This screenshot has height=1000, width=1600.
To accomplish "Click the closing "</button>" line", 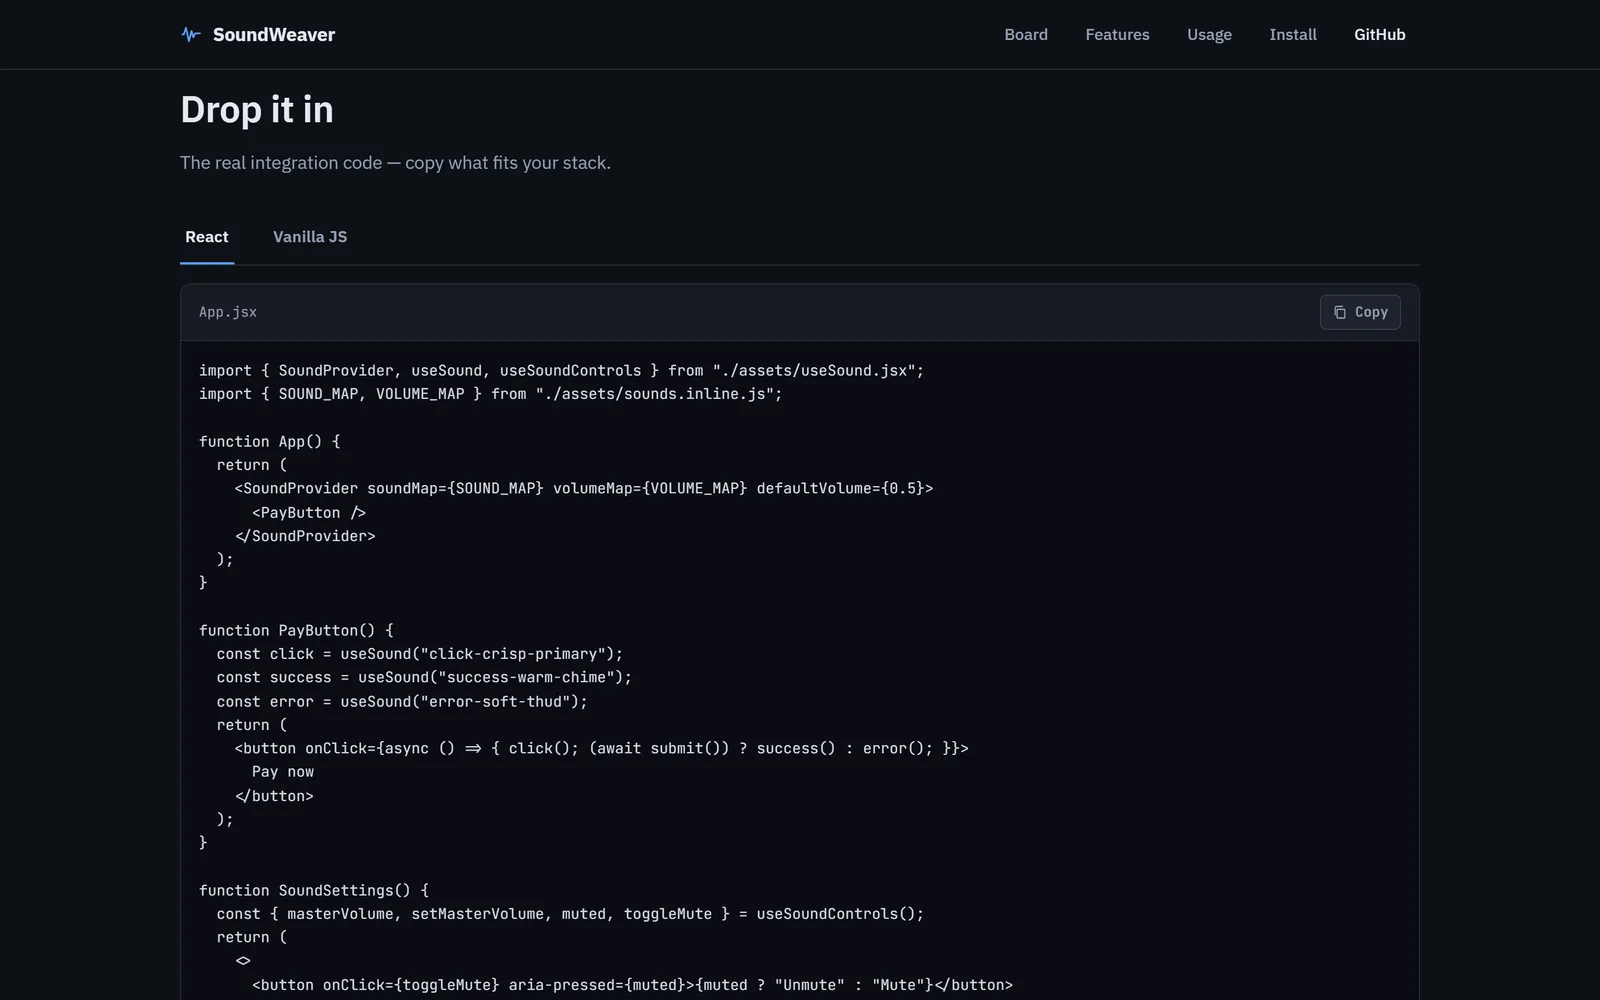I will [x=274, y=796].
